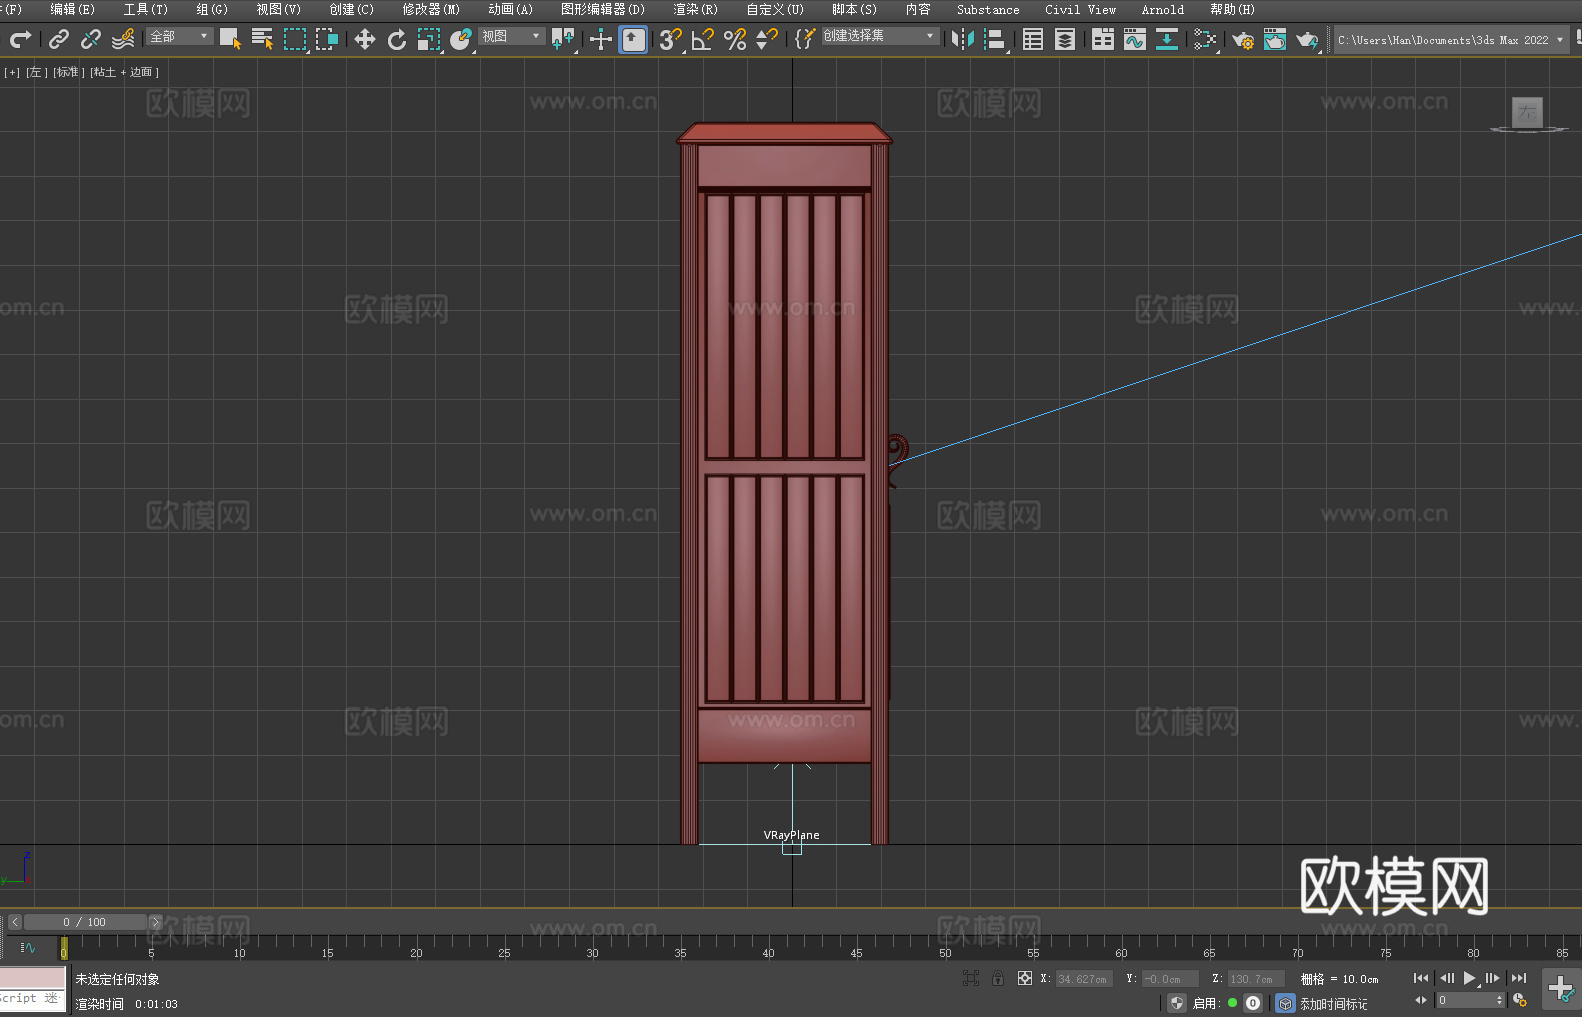This screenshot has height=1017, width=1582.
Task: Toggle Spinner Snap
Action: (x=767, y=39)
